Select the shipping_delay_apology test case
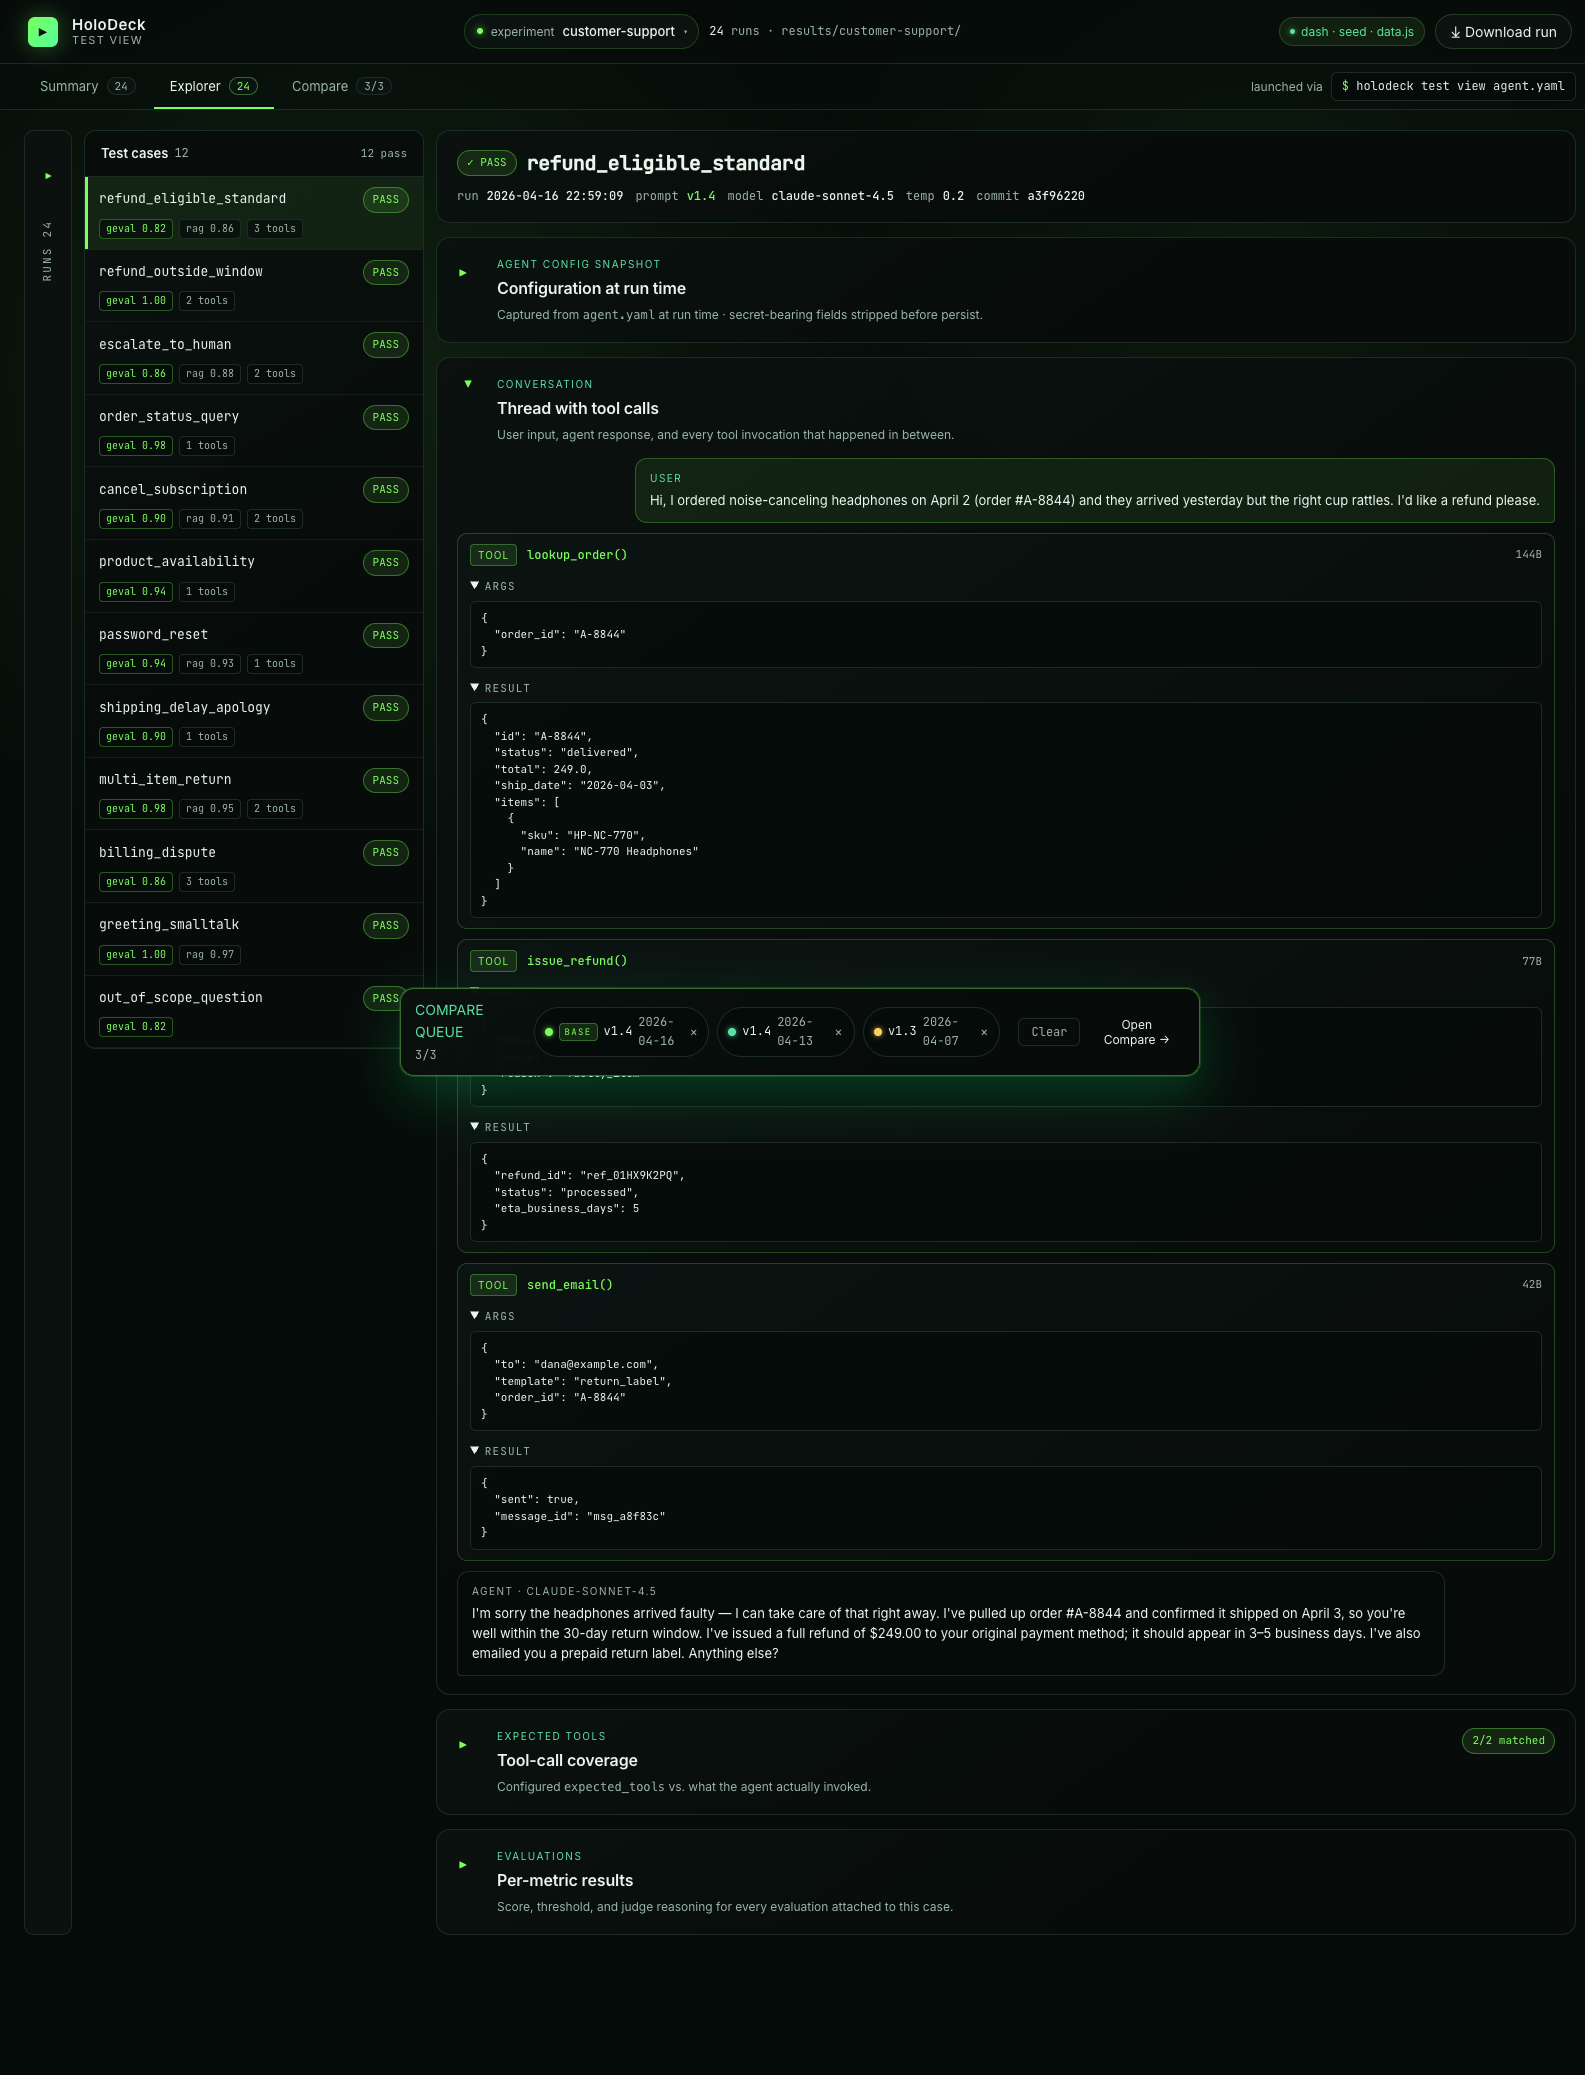Viewport: 1585px width, 2075px height. coord(254,722)
